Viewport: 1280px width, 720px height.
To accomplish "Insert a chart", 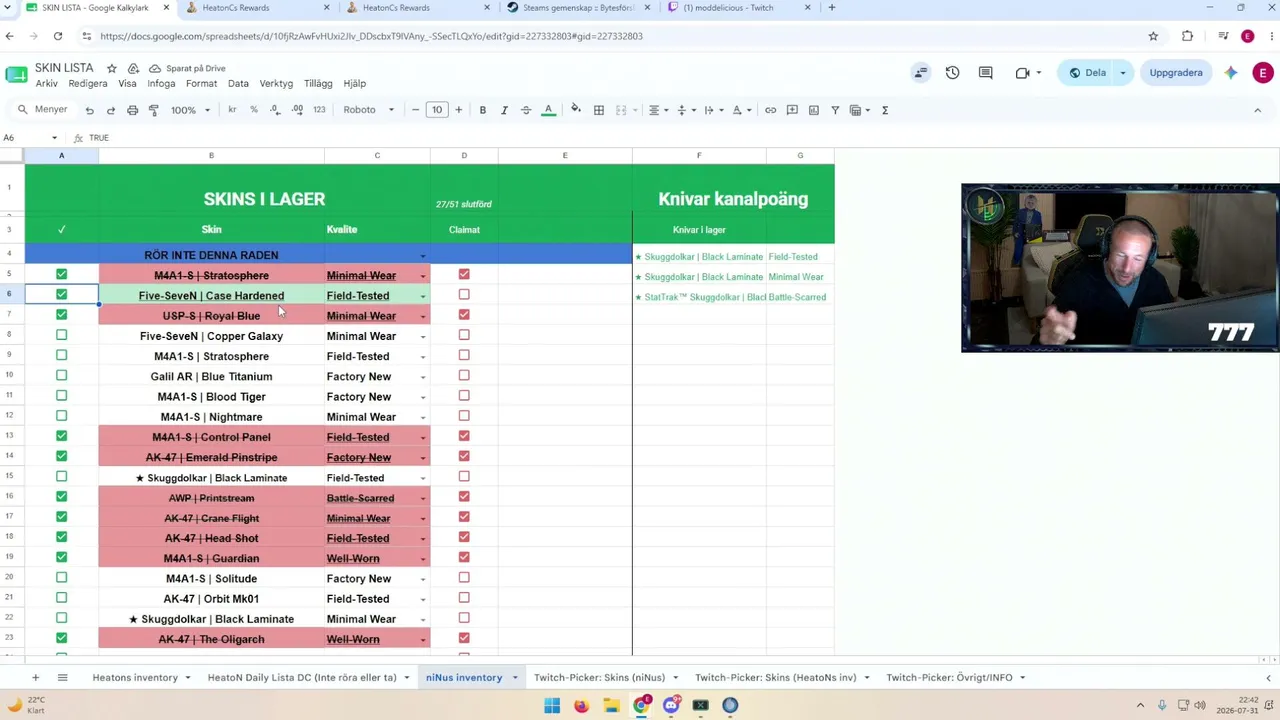I will [813, 110].
